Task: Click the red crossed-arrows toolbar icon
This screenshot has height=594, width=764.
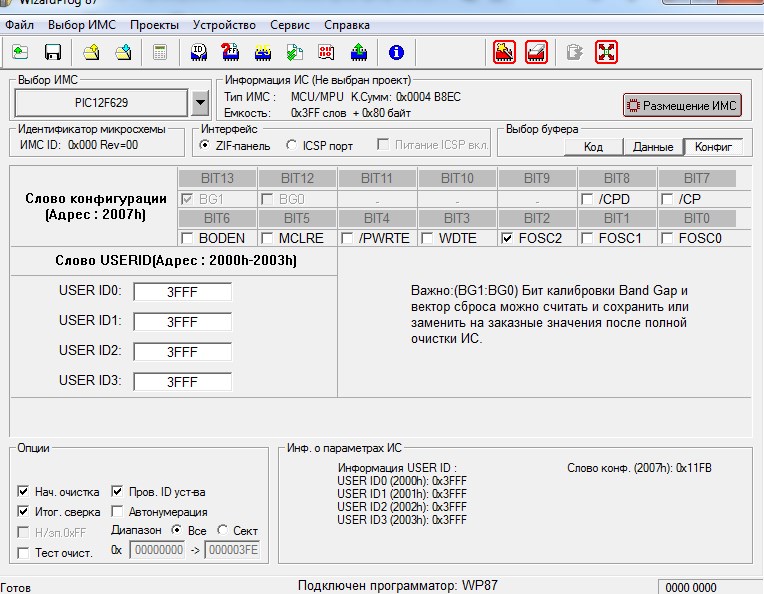Action: [607, 52]
